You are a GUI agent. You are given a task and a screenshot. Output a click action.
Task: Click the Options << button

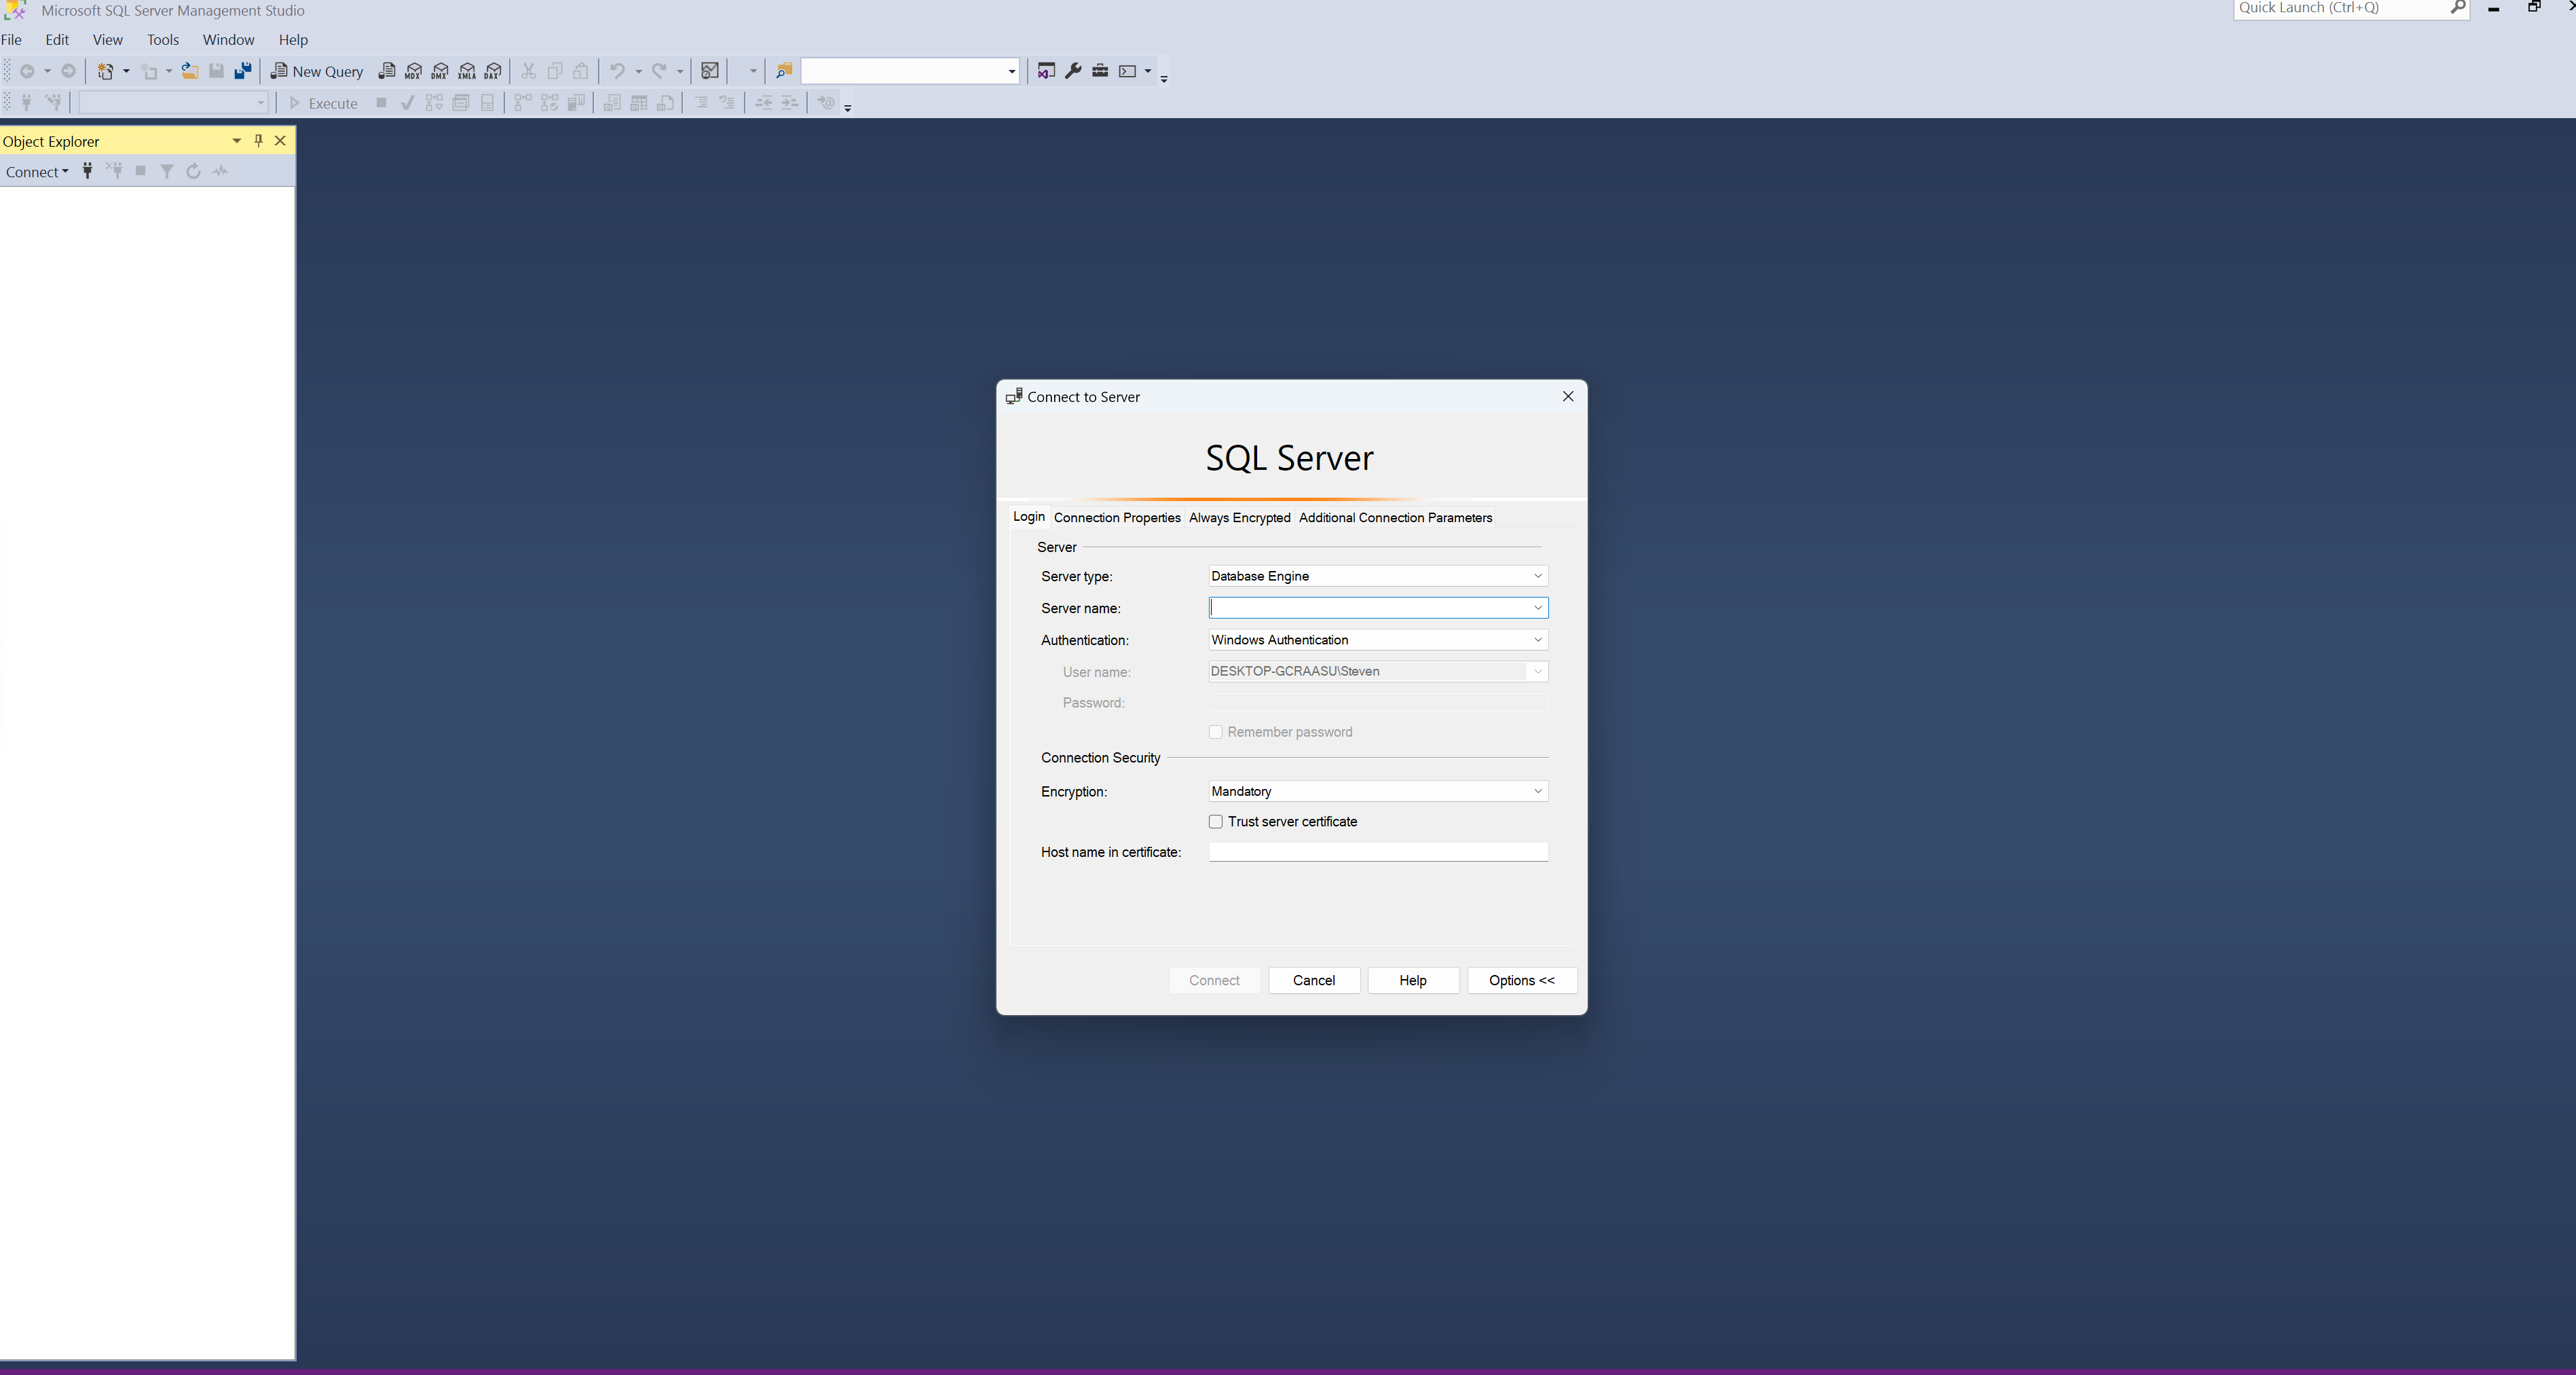(x=1521, y=981)
